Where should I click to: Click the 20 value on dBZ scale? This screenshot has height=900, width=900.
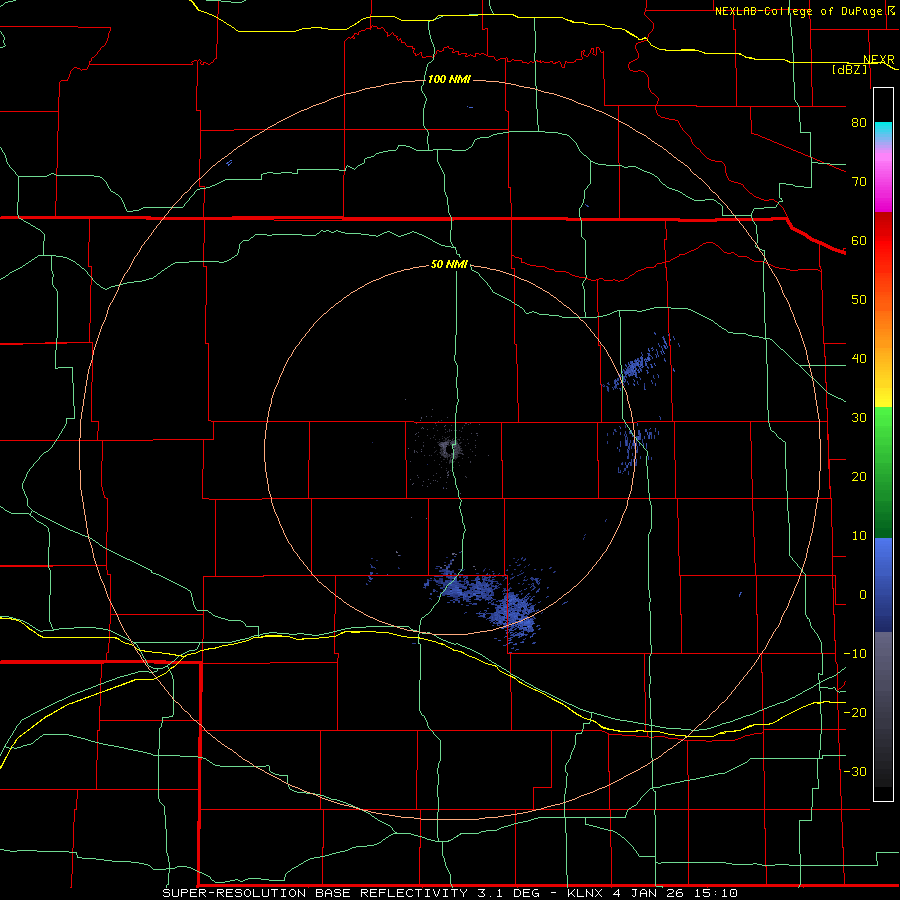(859, 477)
